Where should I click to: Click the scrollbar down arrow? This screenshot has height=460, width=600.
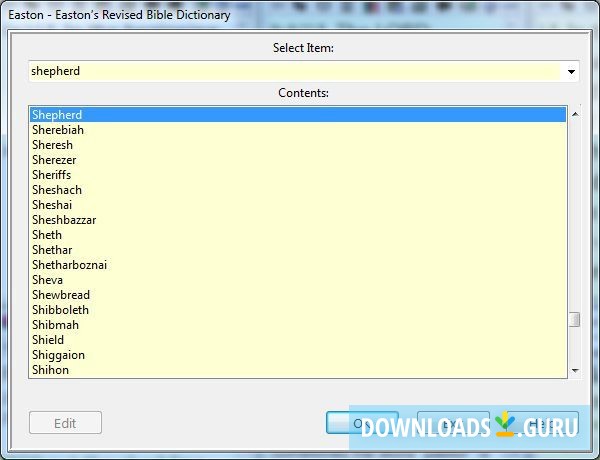(575, 370)
